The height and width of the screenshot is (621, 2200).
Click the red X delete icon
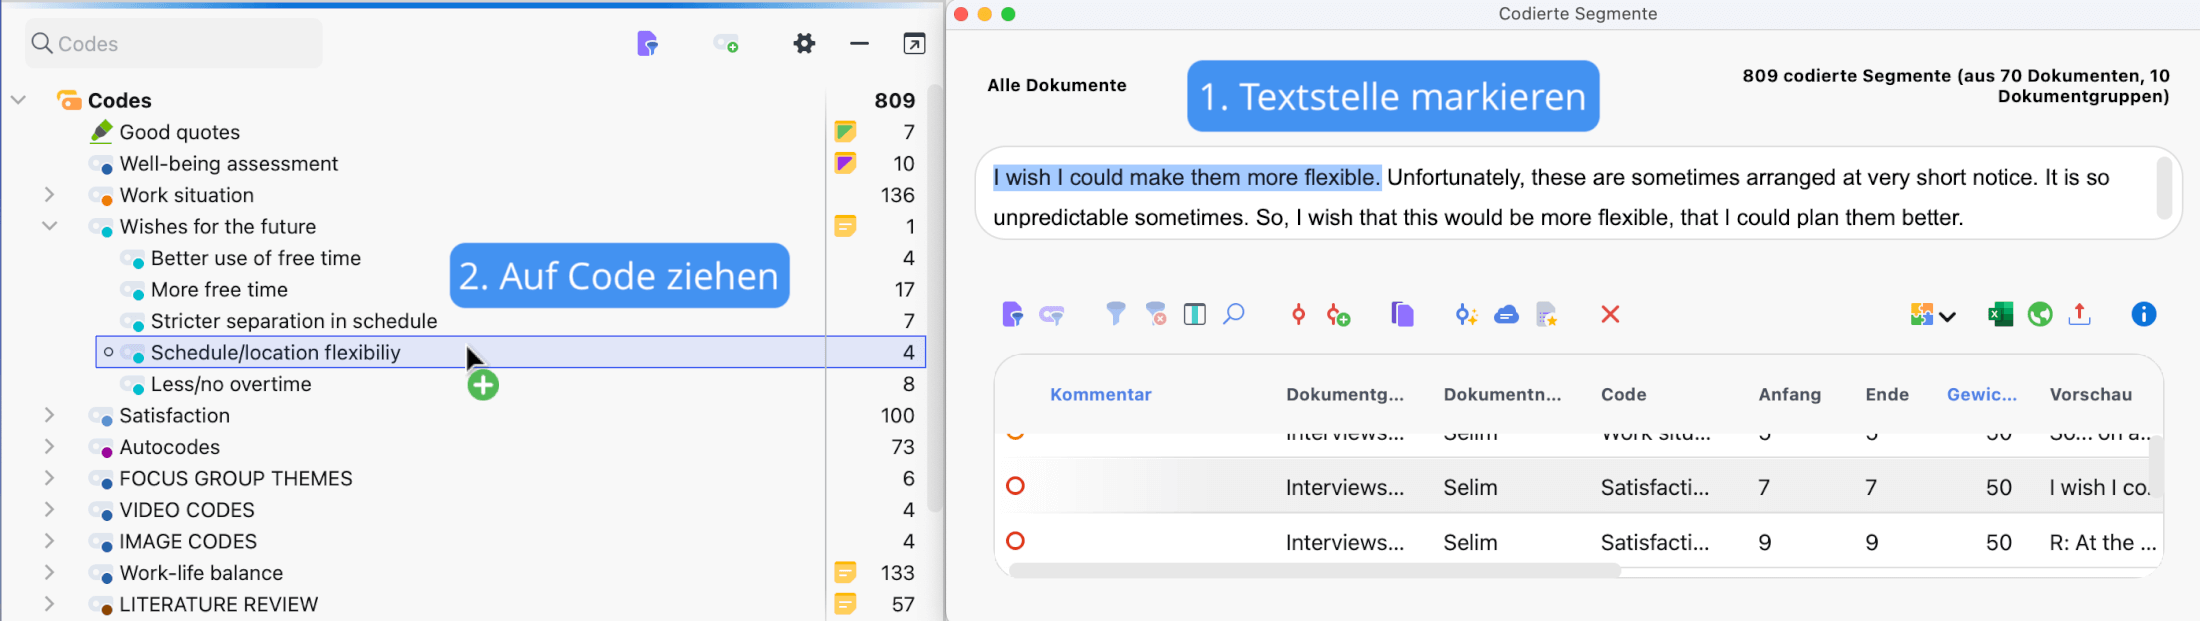pyautogui.click(x=1610, y=315)
